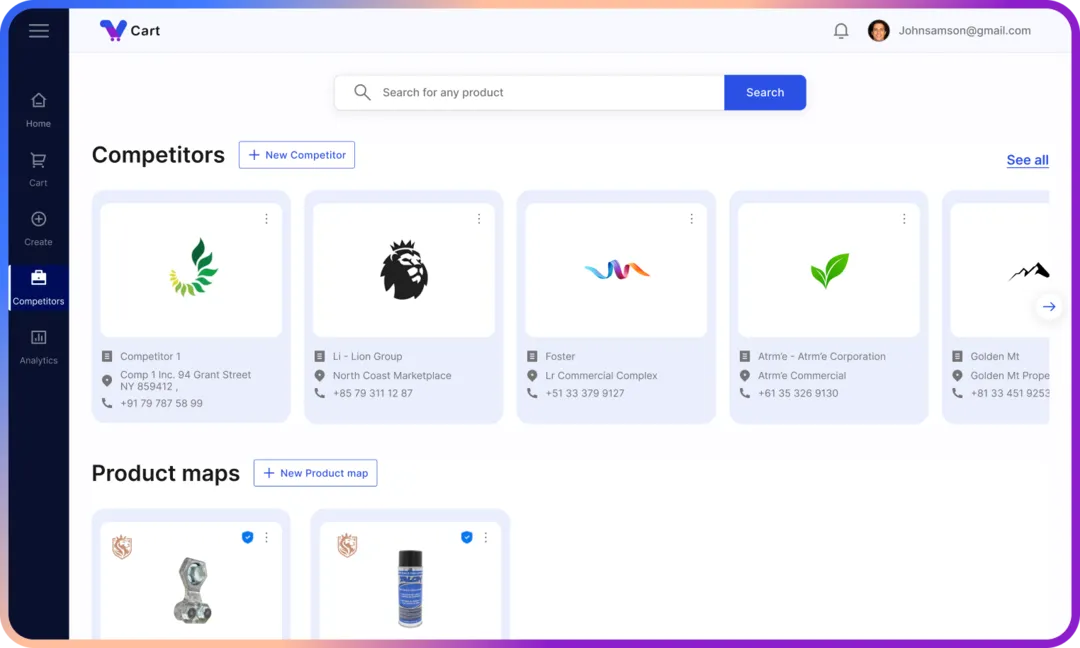Click the Competitor 1 name text
Screen dimensions: 1080x648
pos(150,356)
